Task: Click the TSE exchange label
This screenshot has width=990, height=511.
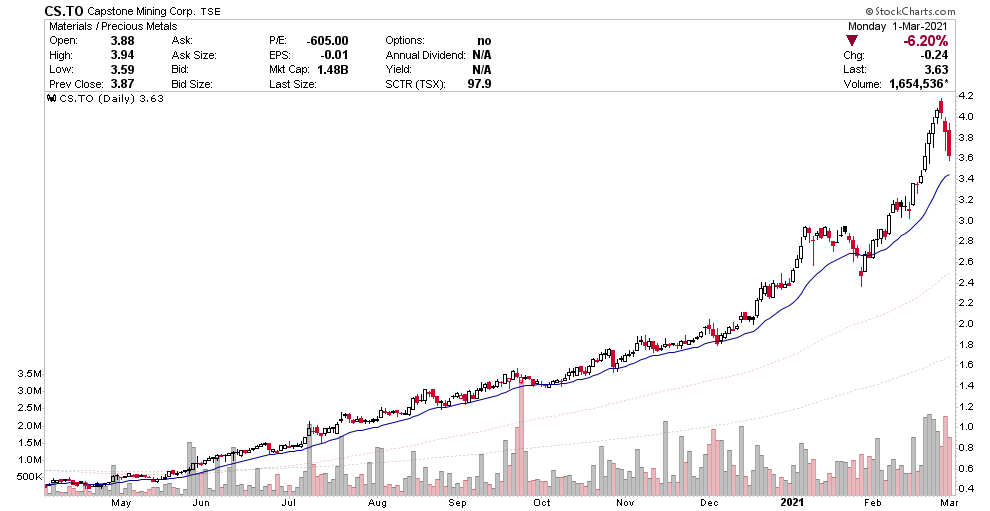Action: 208,11
